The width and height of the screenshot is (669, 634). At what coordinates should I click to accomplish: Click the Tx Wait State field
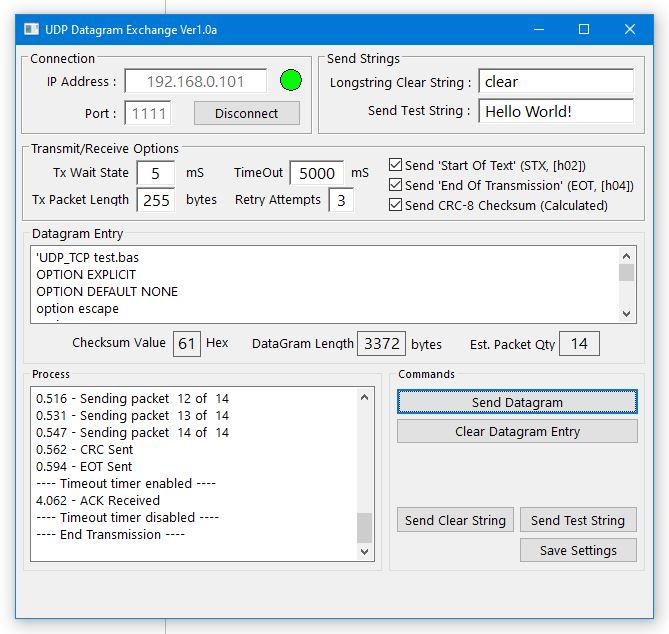click(x=156, y=173)
